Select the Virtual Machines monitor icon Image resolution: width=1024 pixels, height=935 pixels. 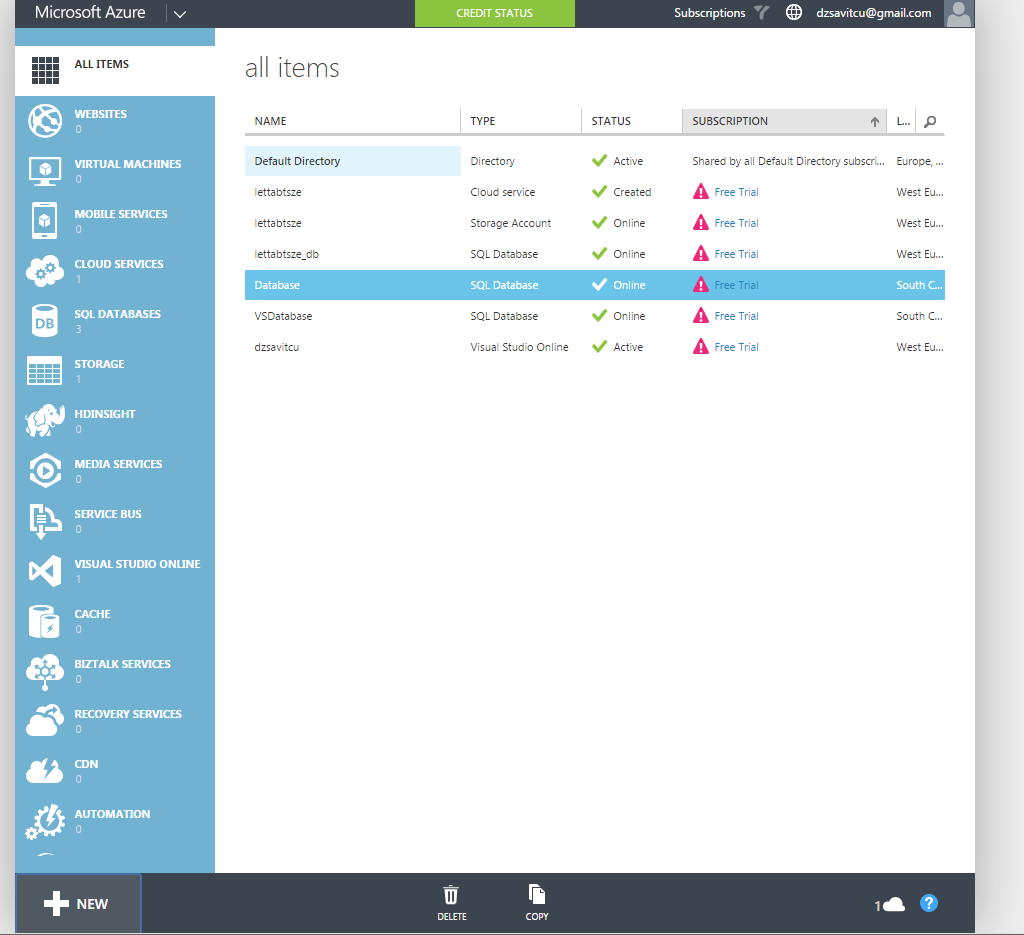pos(45,171)
